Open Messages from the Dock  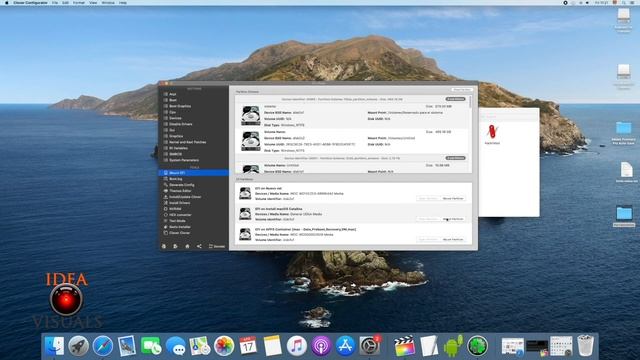(x=176, y=346)
